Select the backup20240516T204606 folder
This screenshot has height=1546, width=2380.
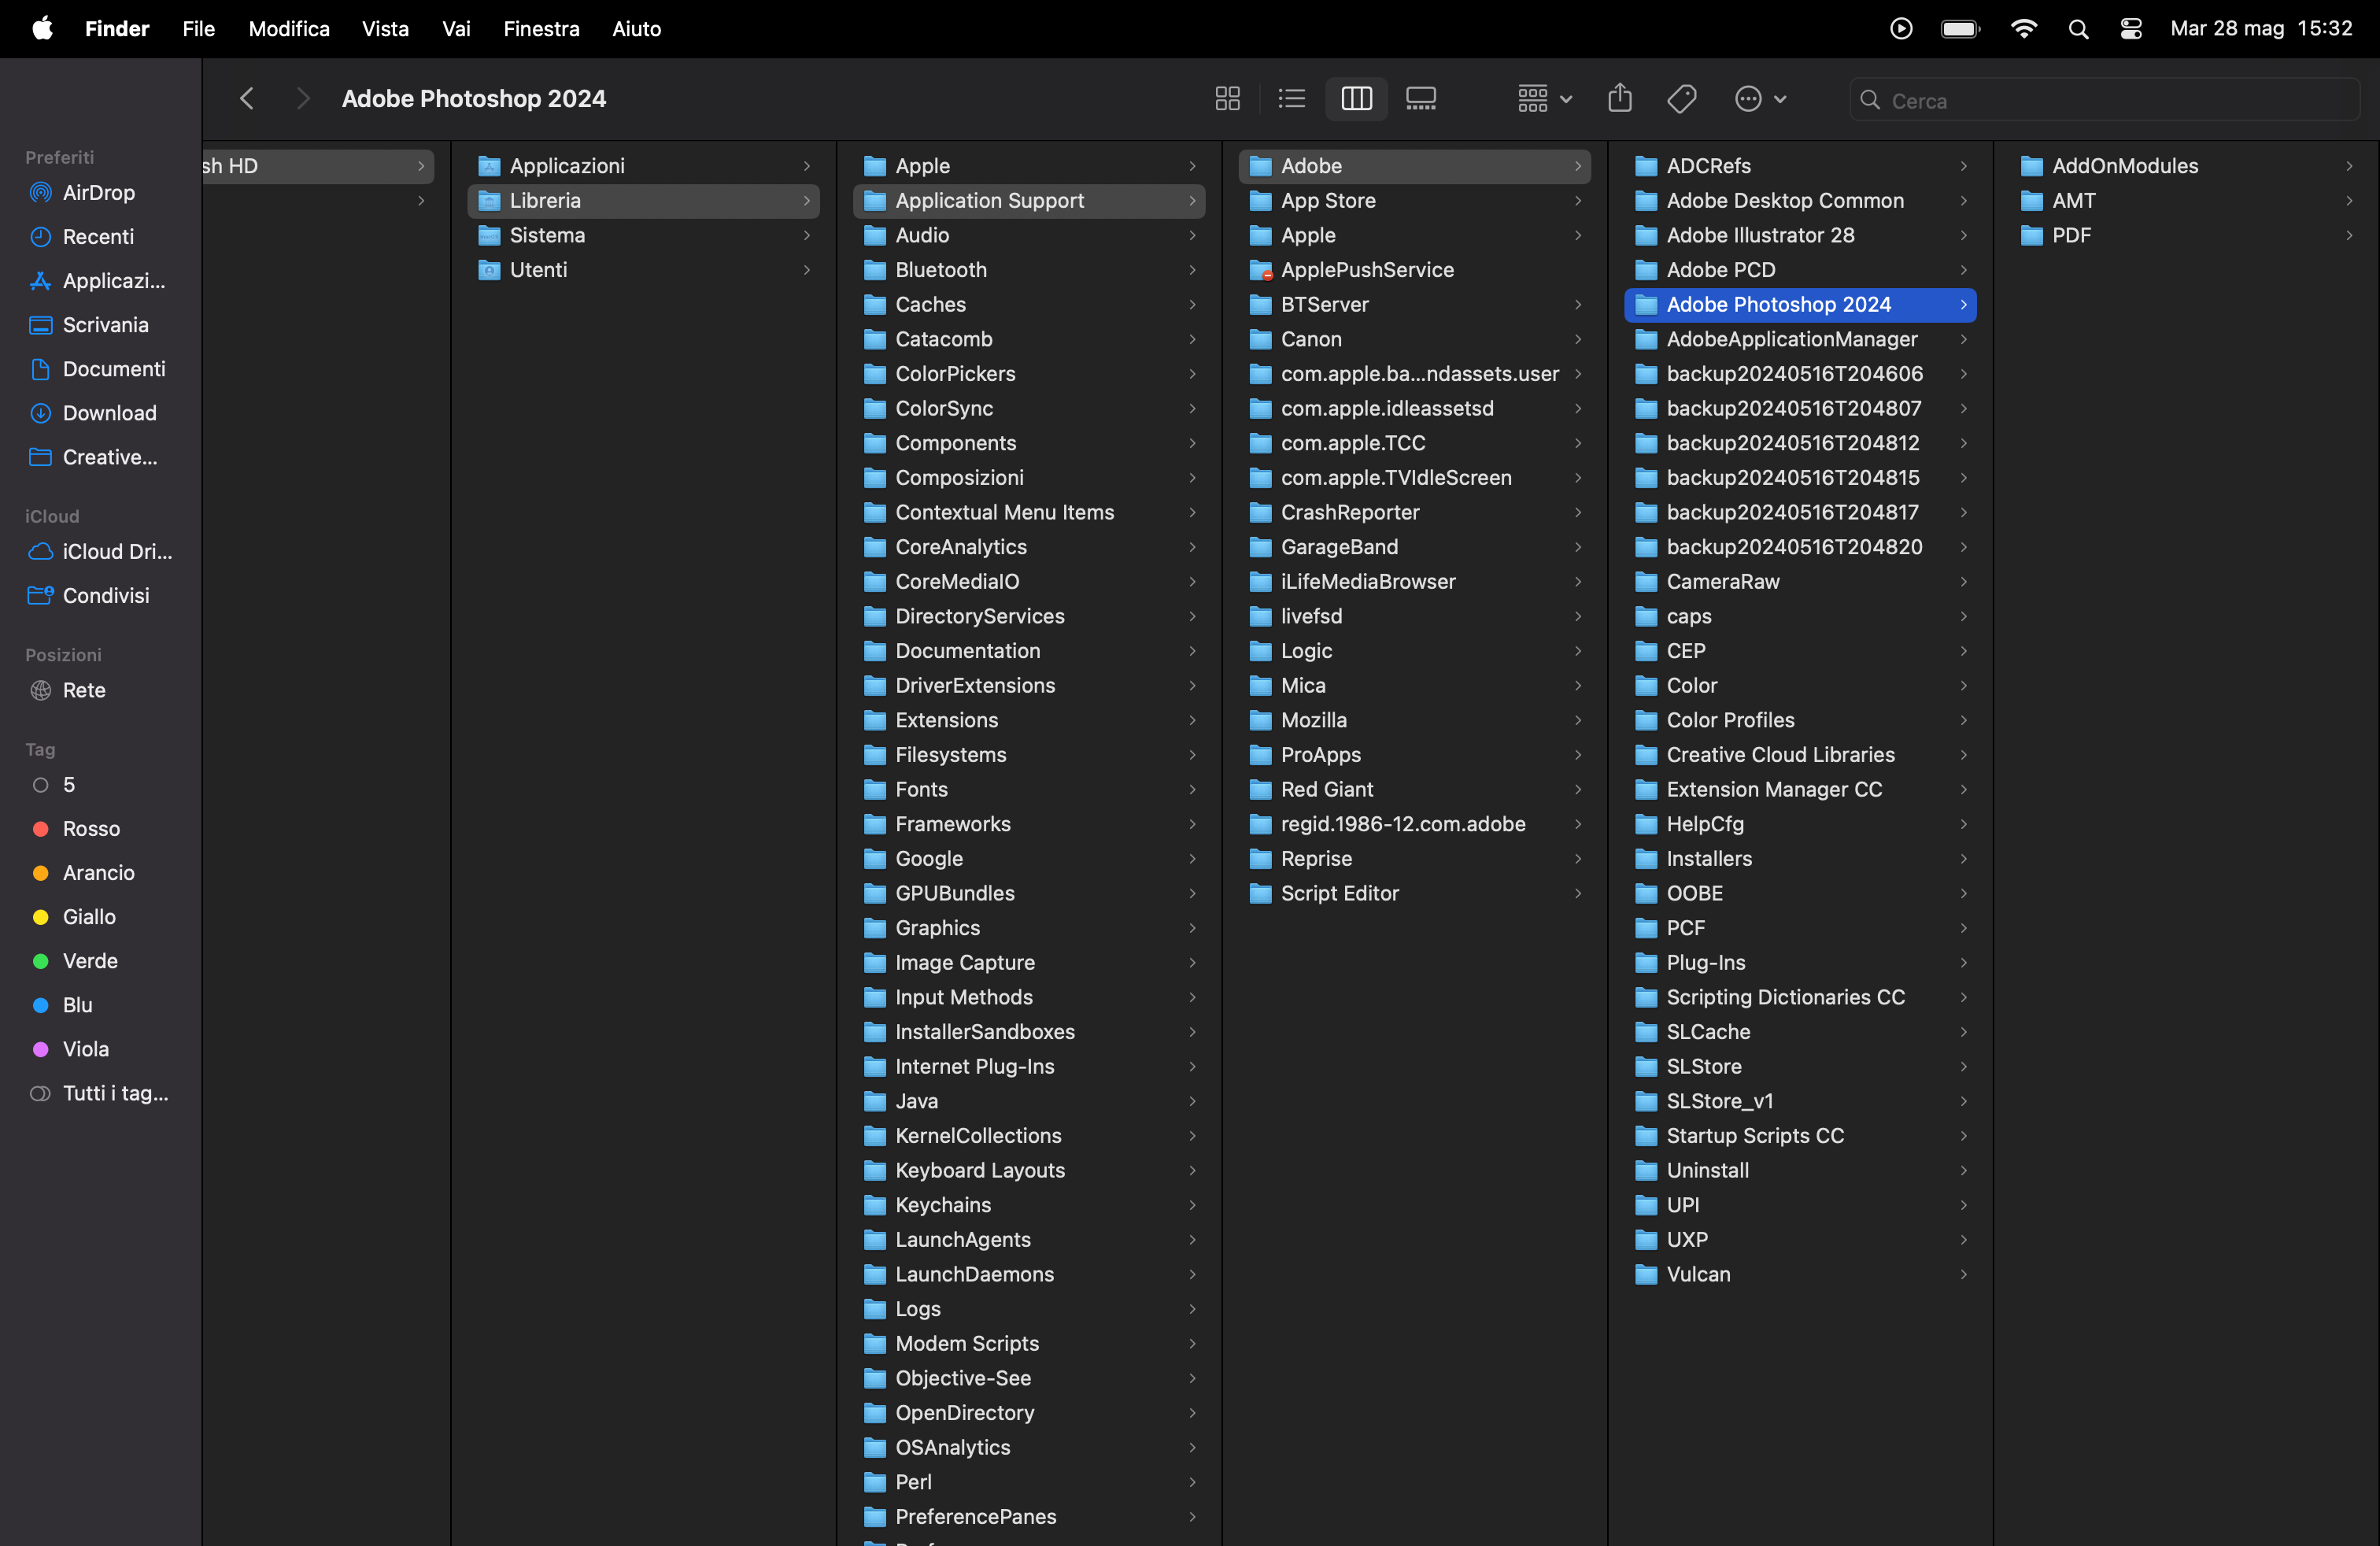click(1800, 374)
